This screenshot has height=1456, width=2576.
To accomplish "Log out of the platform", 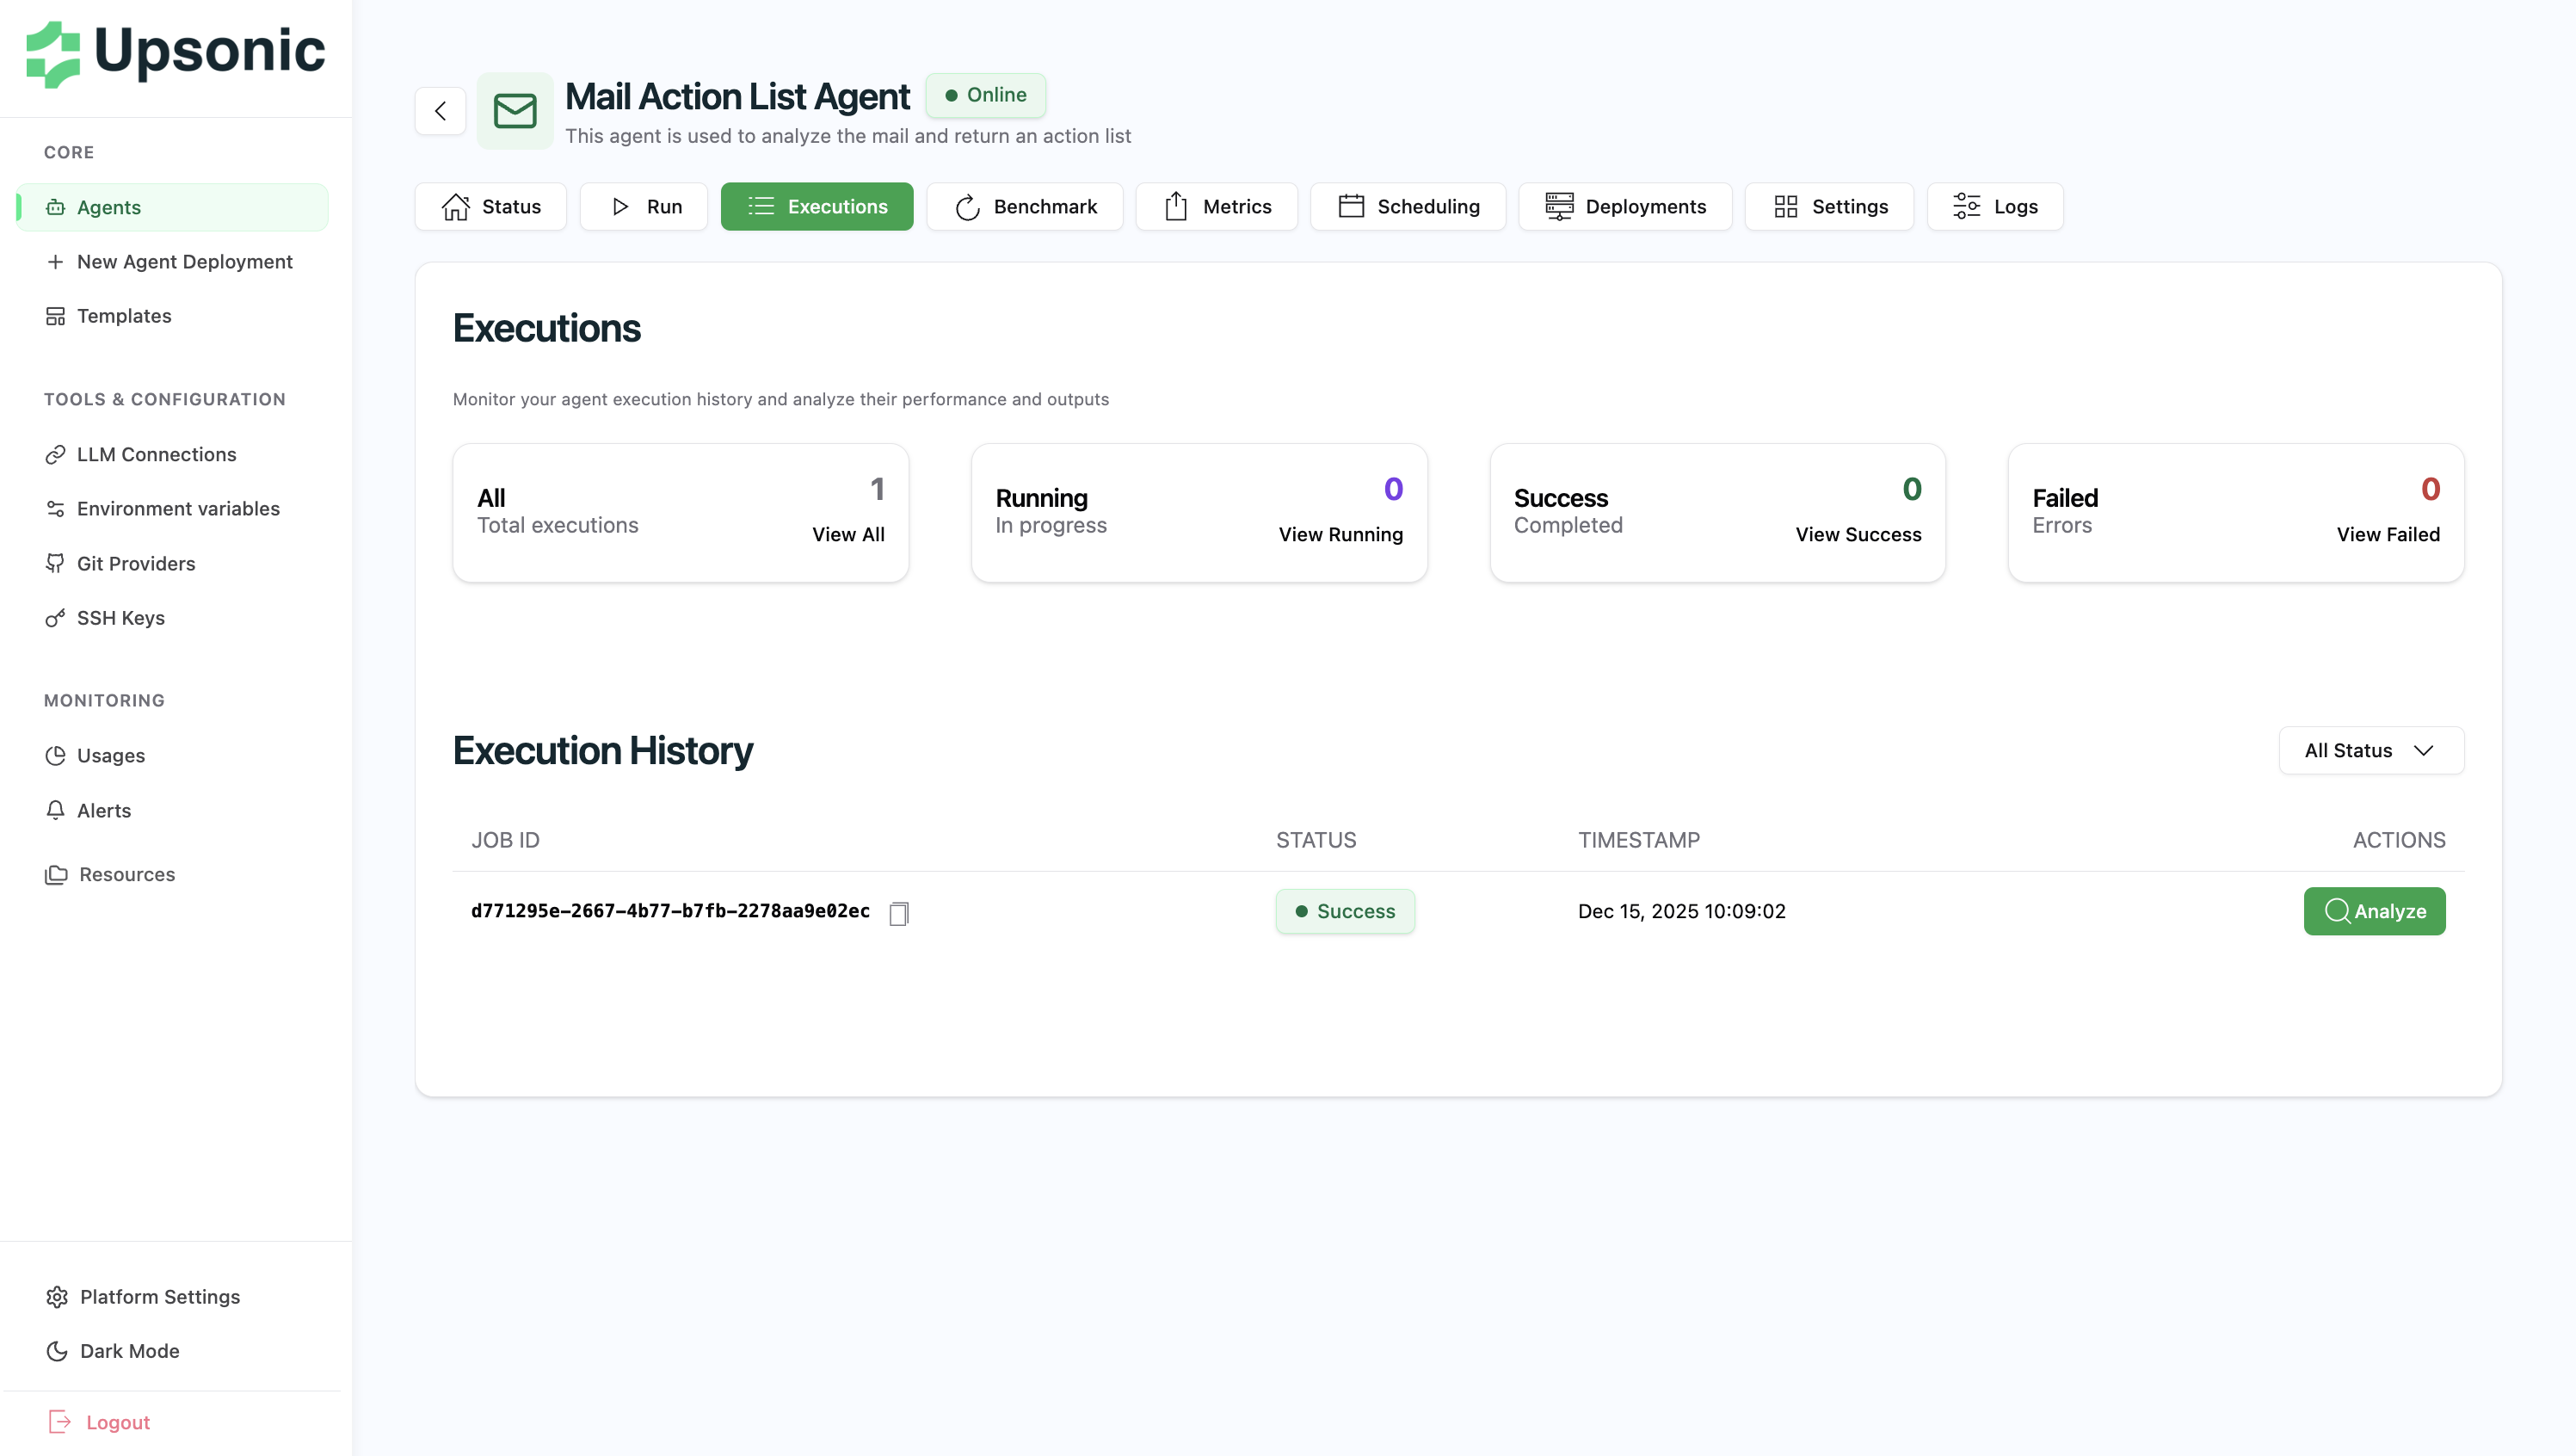I will pos(117,1422).
